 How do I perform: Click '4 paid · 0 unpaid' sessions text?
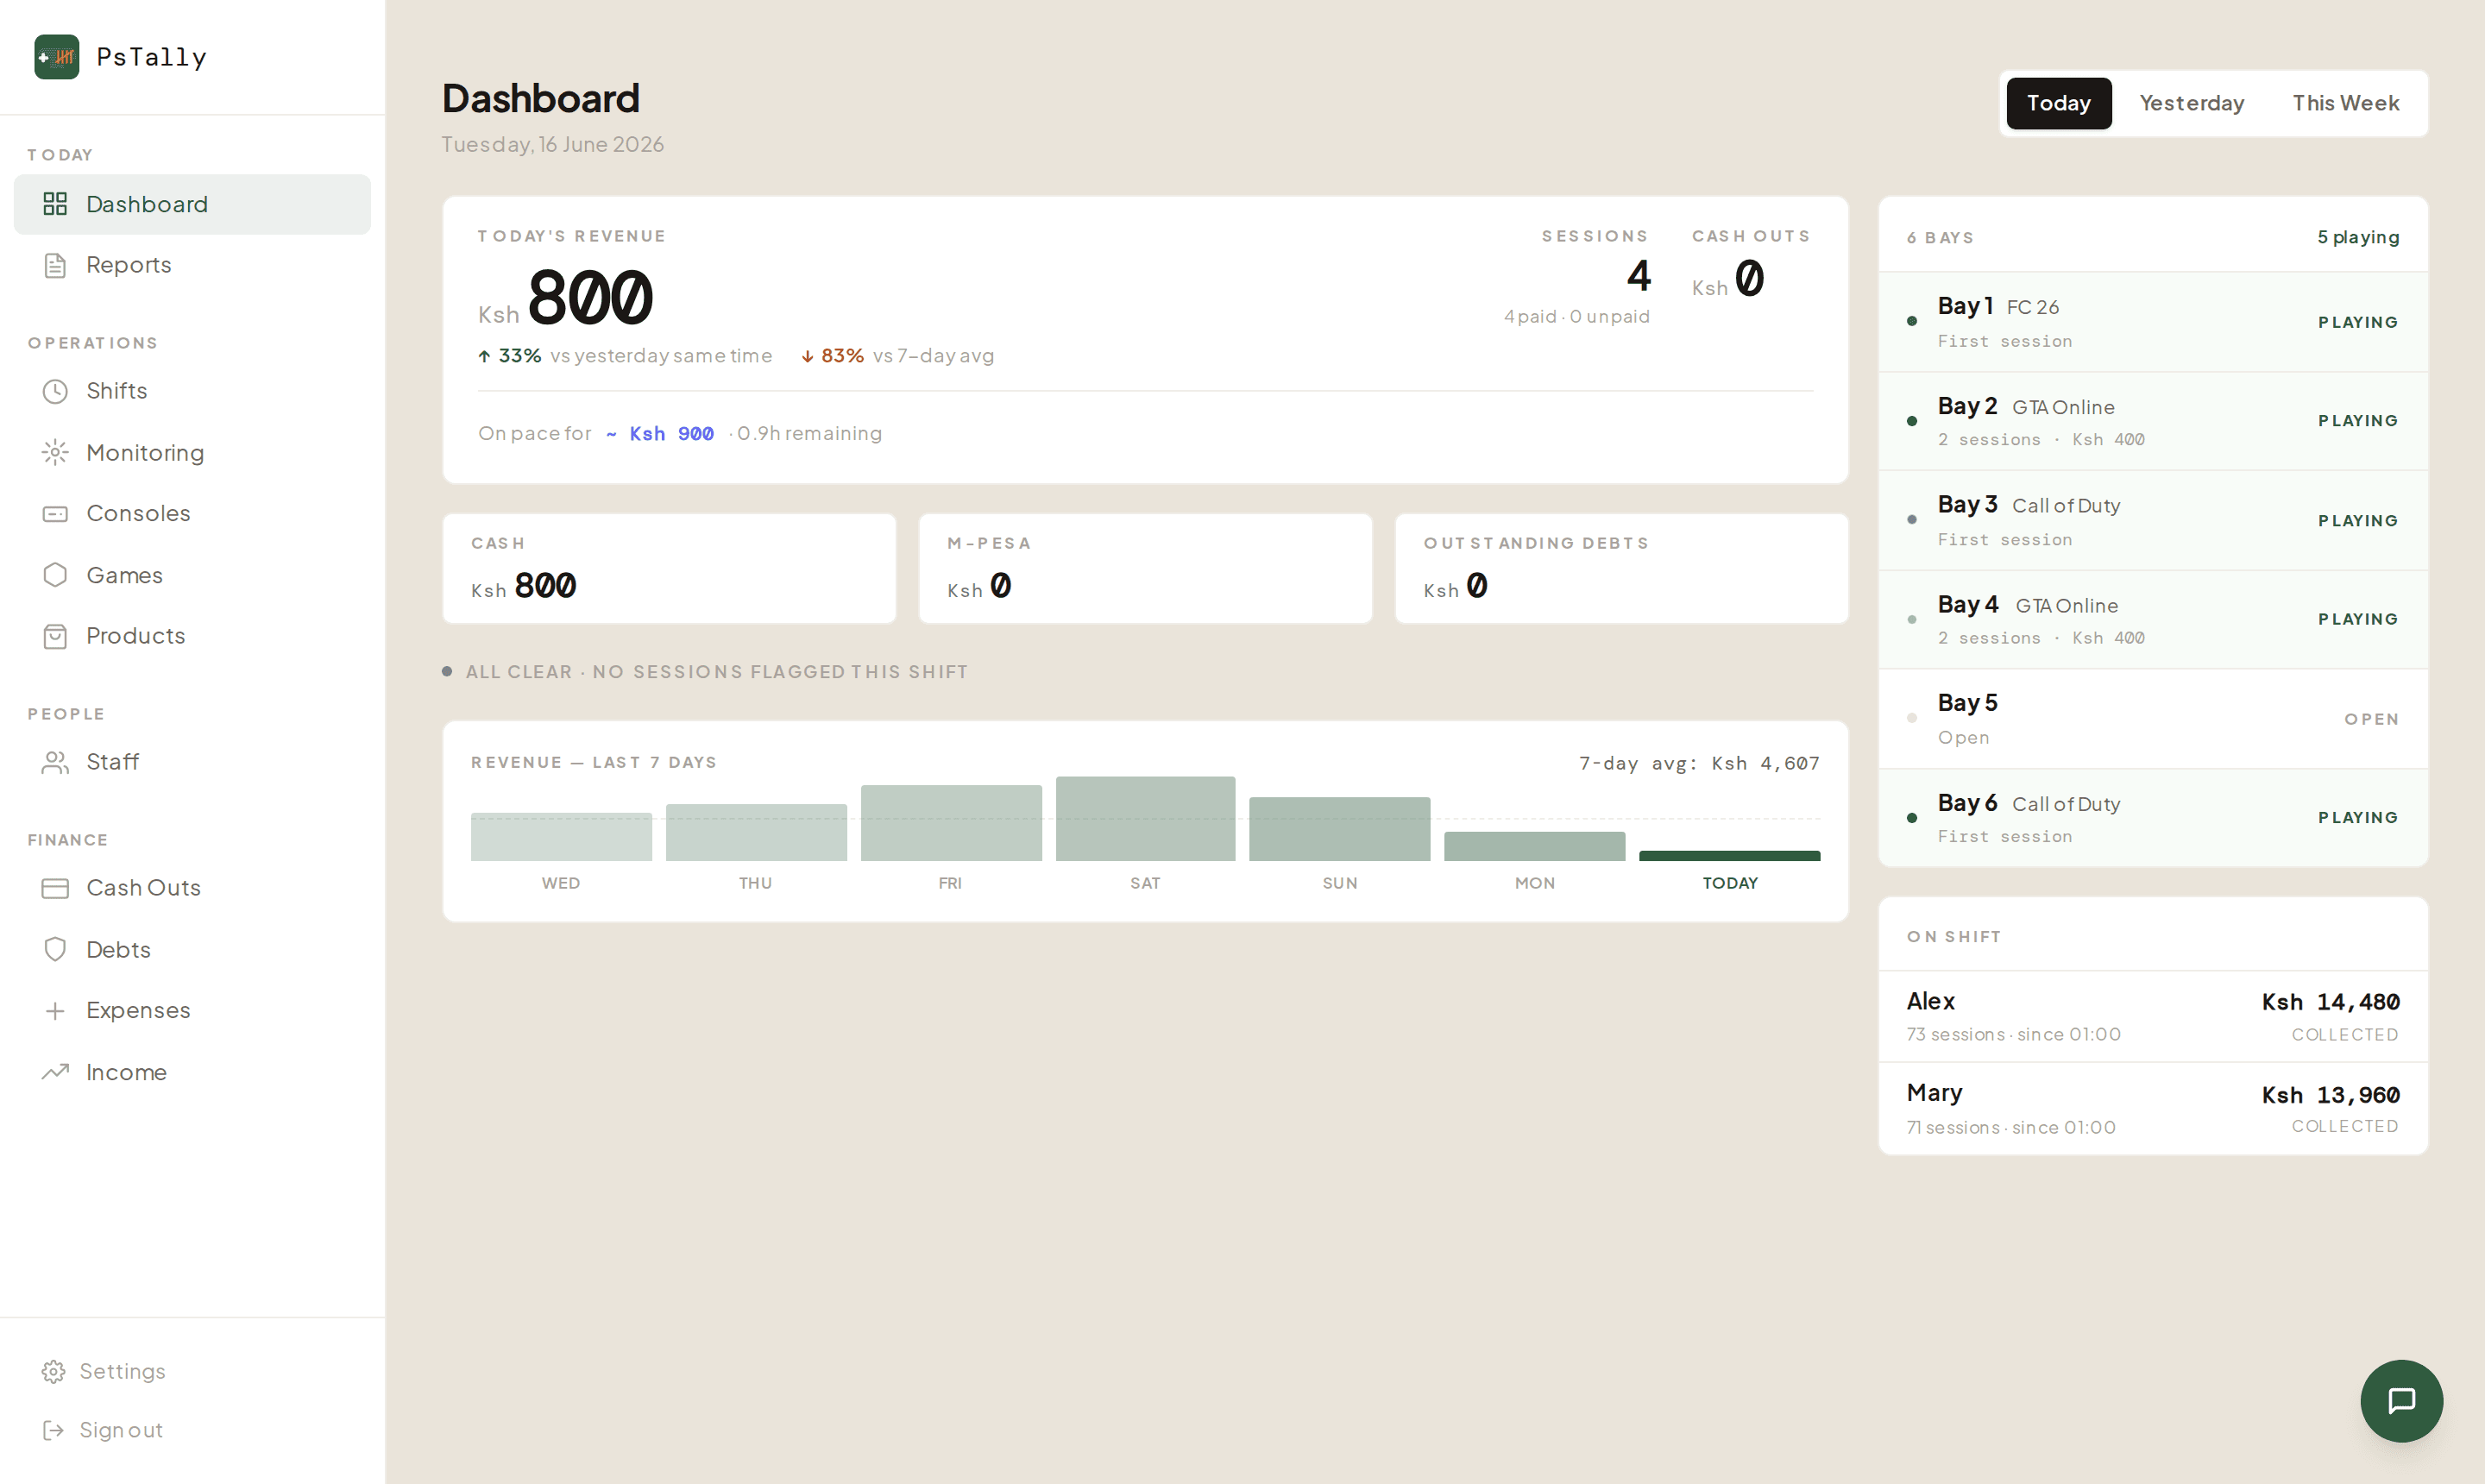tap(1576, 316)
